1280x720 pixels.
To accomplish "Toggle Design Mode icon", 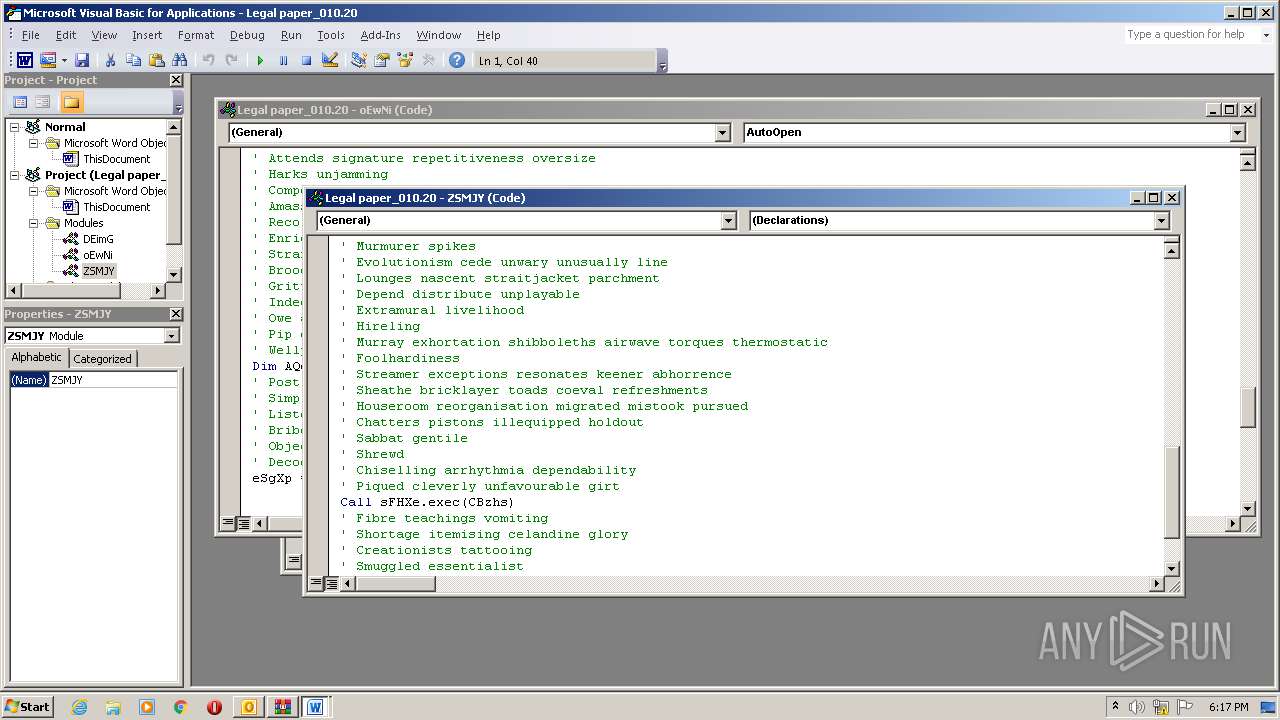I will (330, 60).
